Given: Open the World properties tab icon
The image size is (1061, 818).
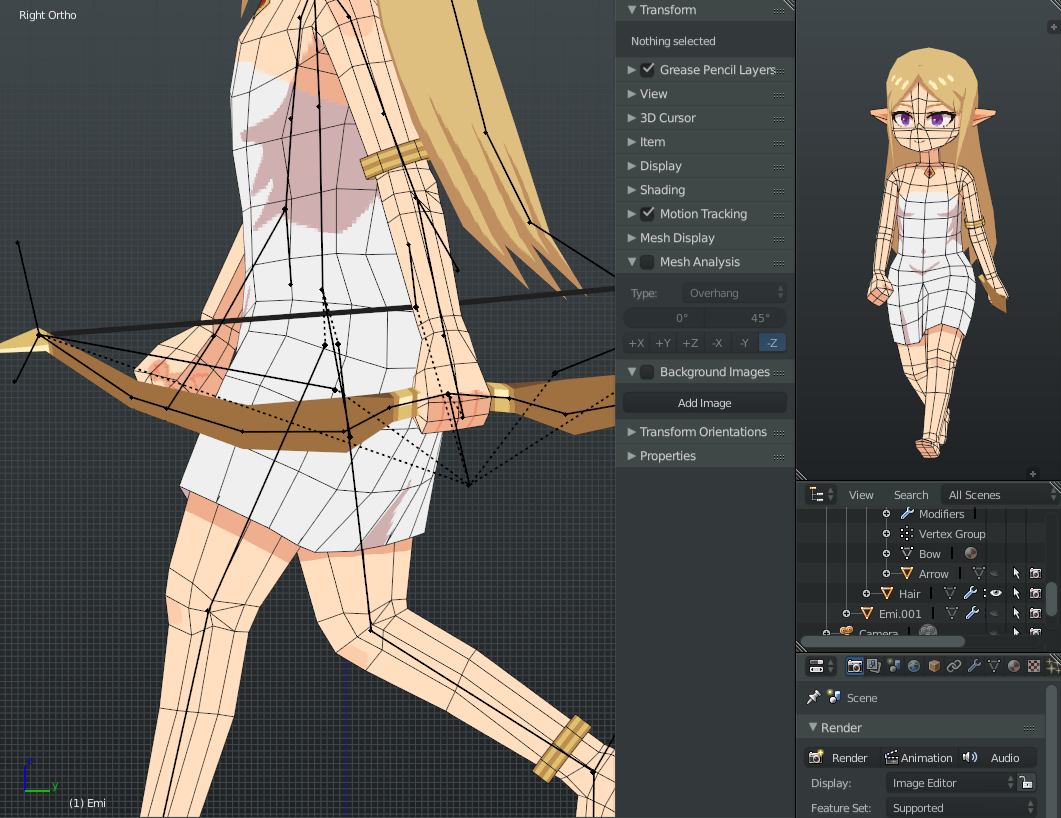Looking at the screenshot, I should tap(914, 666).
